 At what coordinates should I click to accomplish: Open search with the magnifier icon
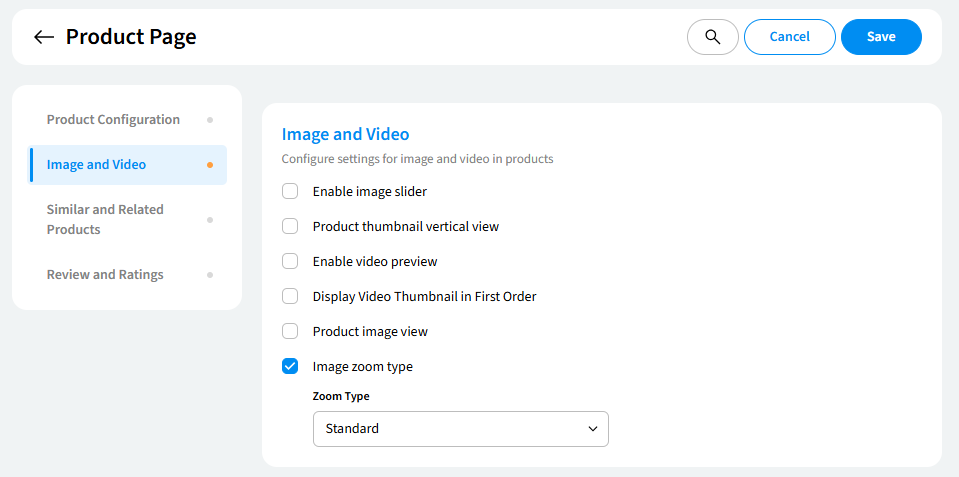point(712,37)
